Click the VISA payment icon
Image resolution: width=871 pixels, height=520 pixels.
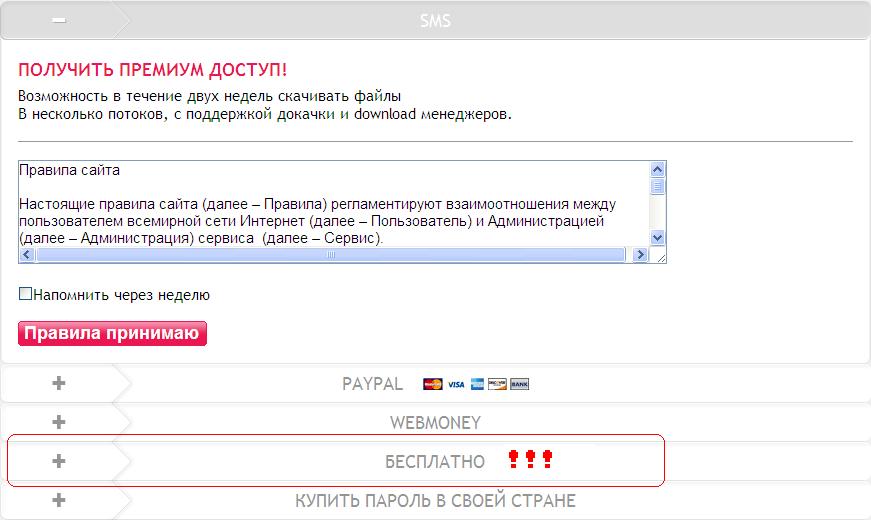pyautogui.click(x=456, y=384)
